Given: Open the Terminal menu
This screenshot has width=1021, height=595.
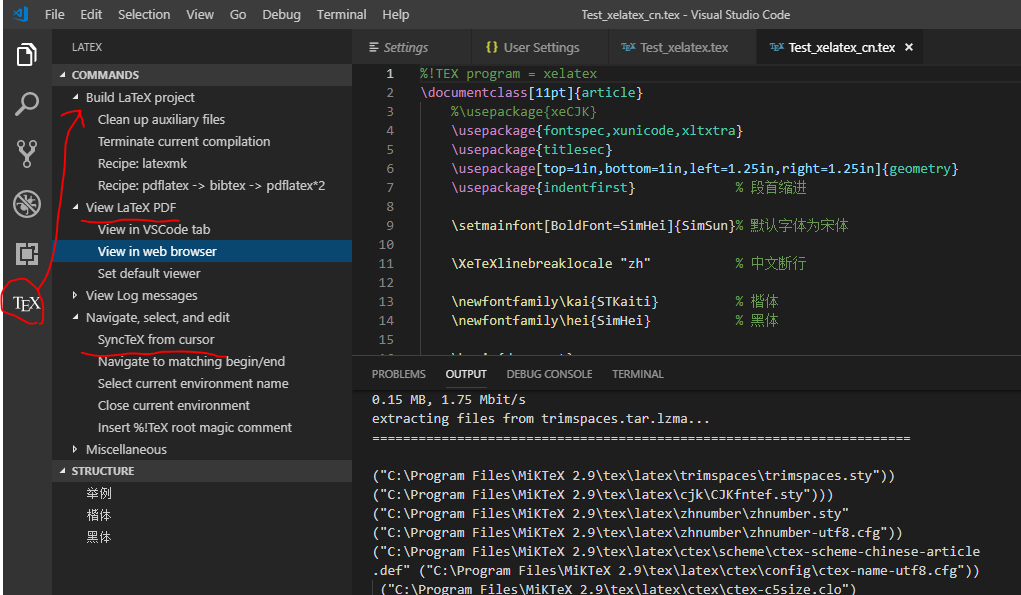Looking at the screenshot, I should 341,14.
